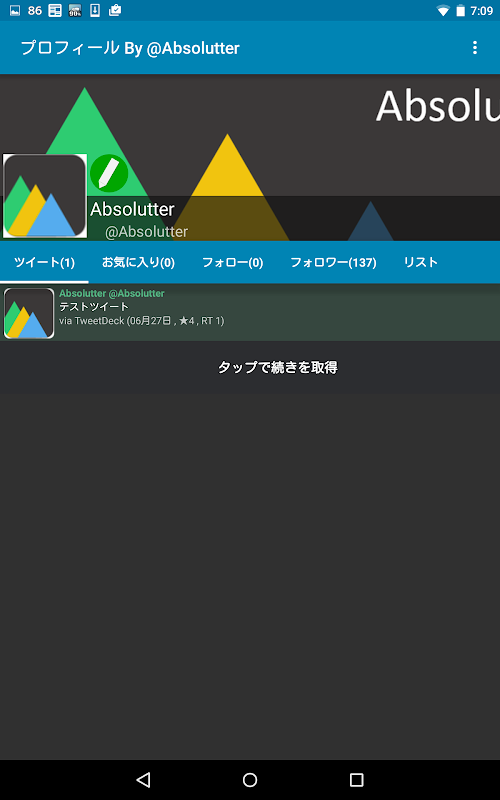Switch to the ツイート(1) tab
The image size is (500, 800).
coord(44,262)
